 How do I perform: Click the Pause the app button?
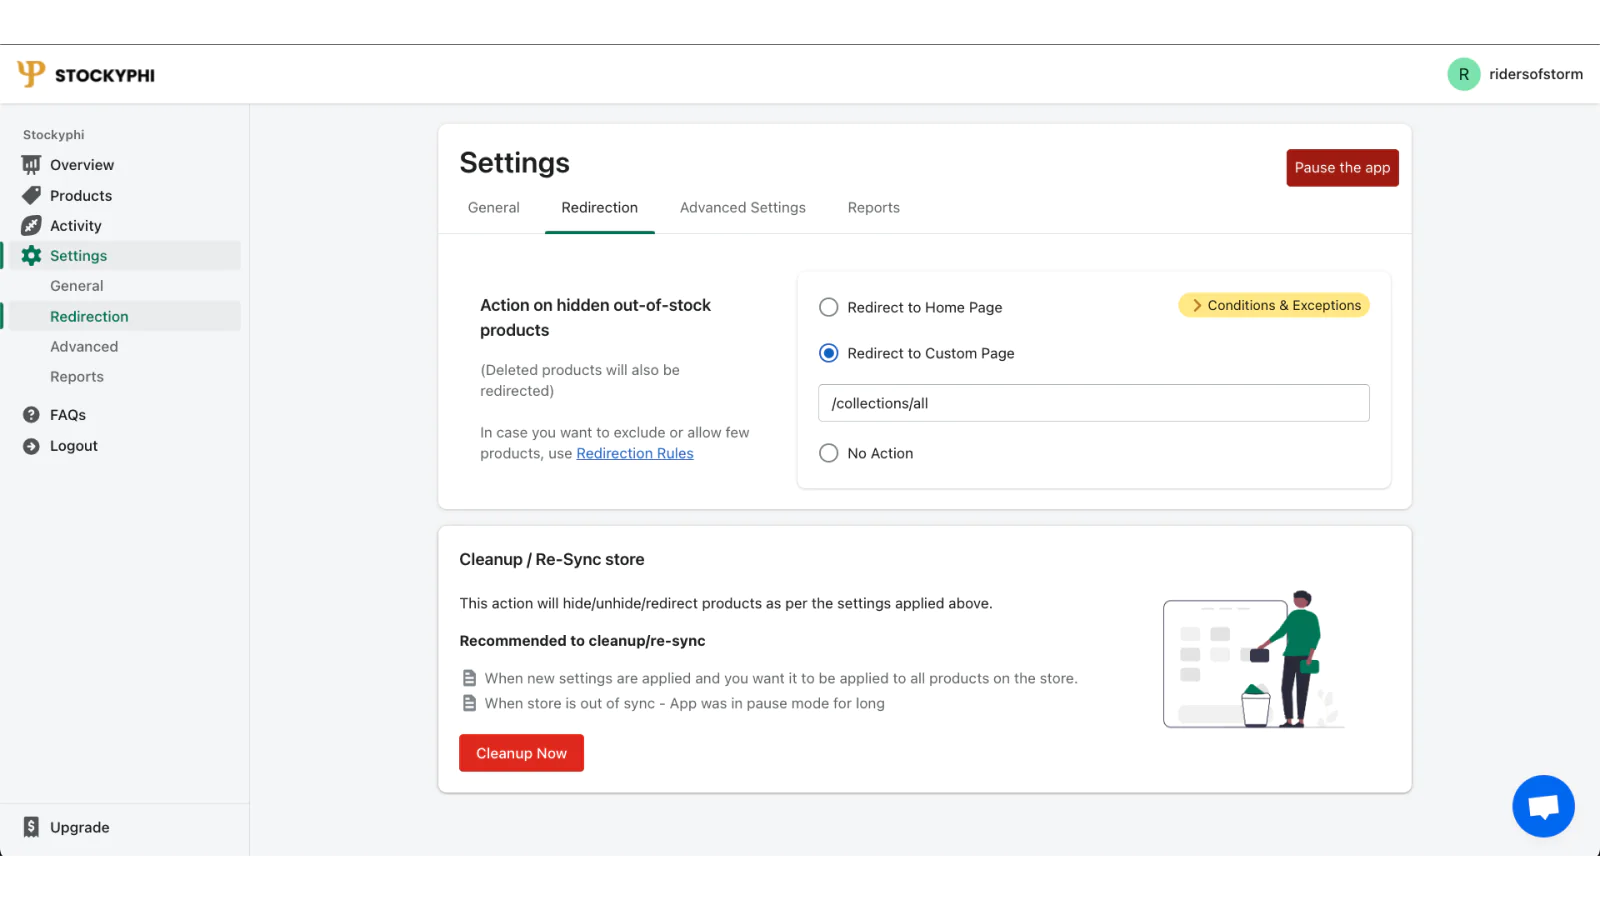1342,168
